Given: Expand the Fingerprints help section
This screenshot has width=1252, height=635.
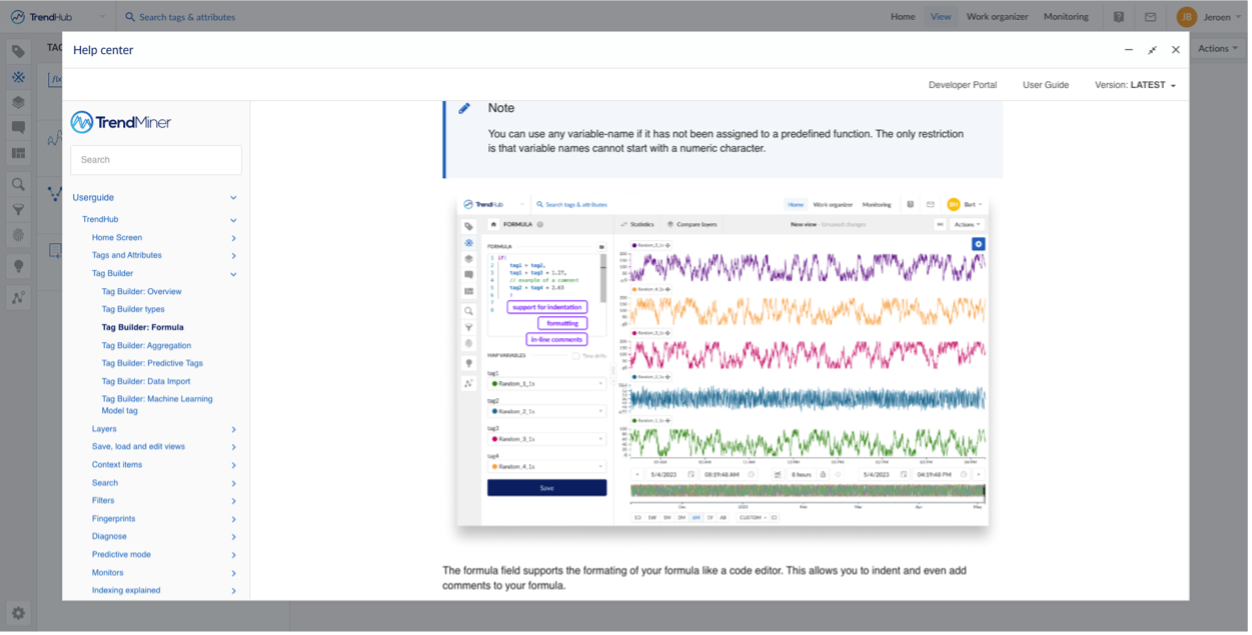Looking at the screenshot, I should (x=233, y=519).
